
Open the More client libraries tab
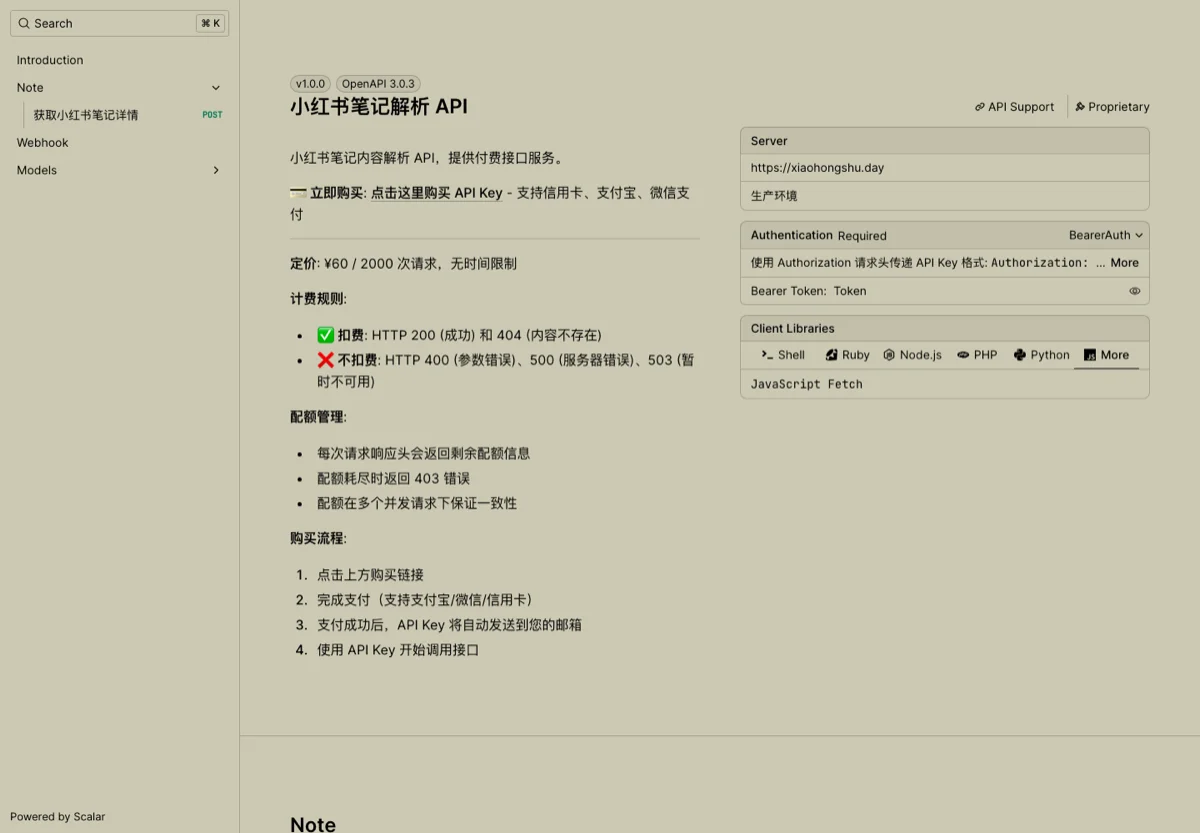(x=1106, y=355)
